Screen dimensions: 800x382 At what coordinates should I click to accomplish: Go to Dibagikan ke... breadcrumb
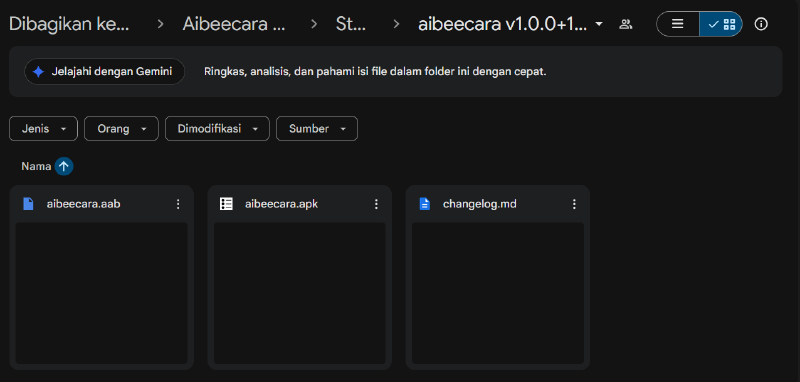coord(69,24)
